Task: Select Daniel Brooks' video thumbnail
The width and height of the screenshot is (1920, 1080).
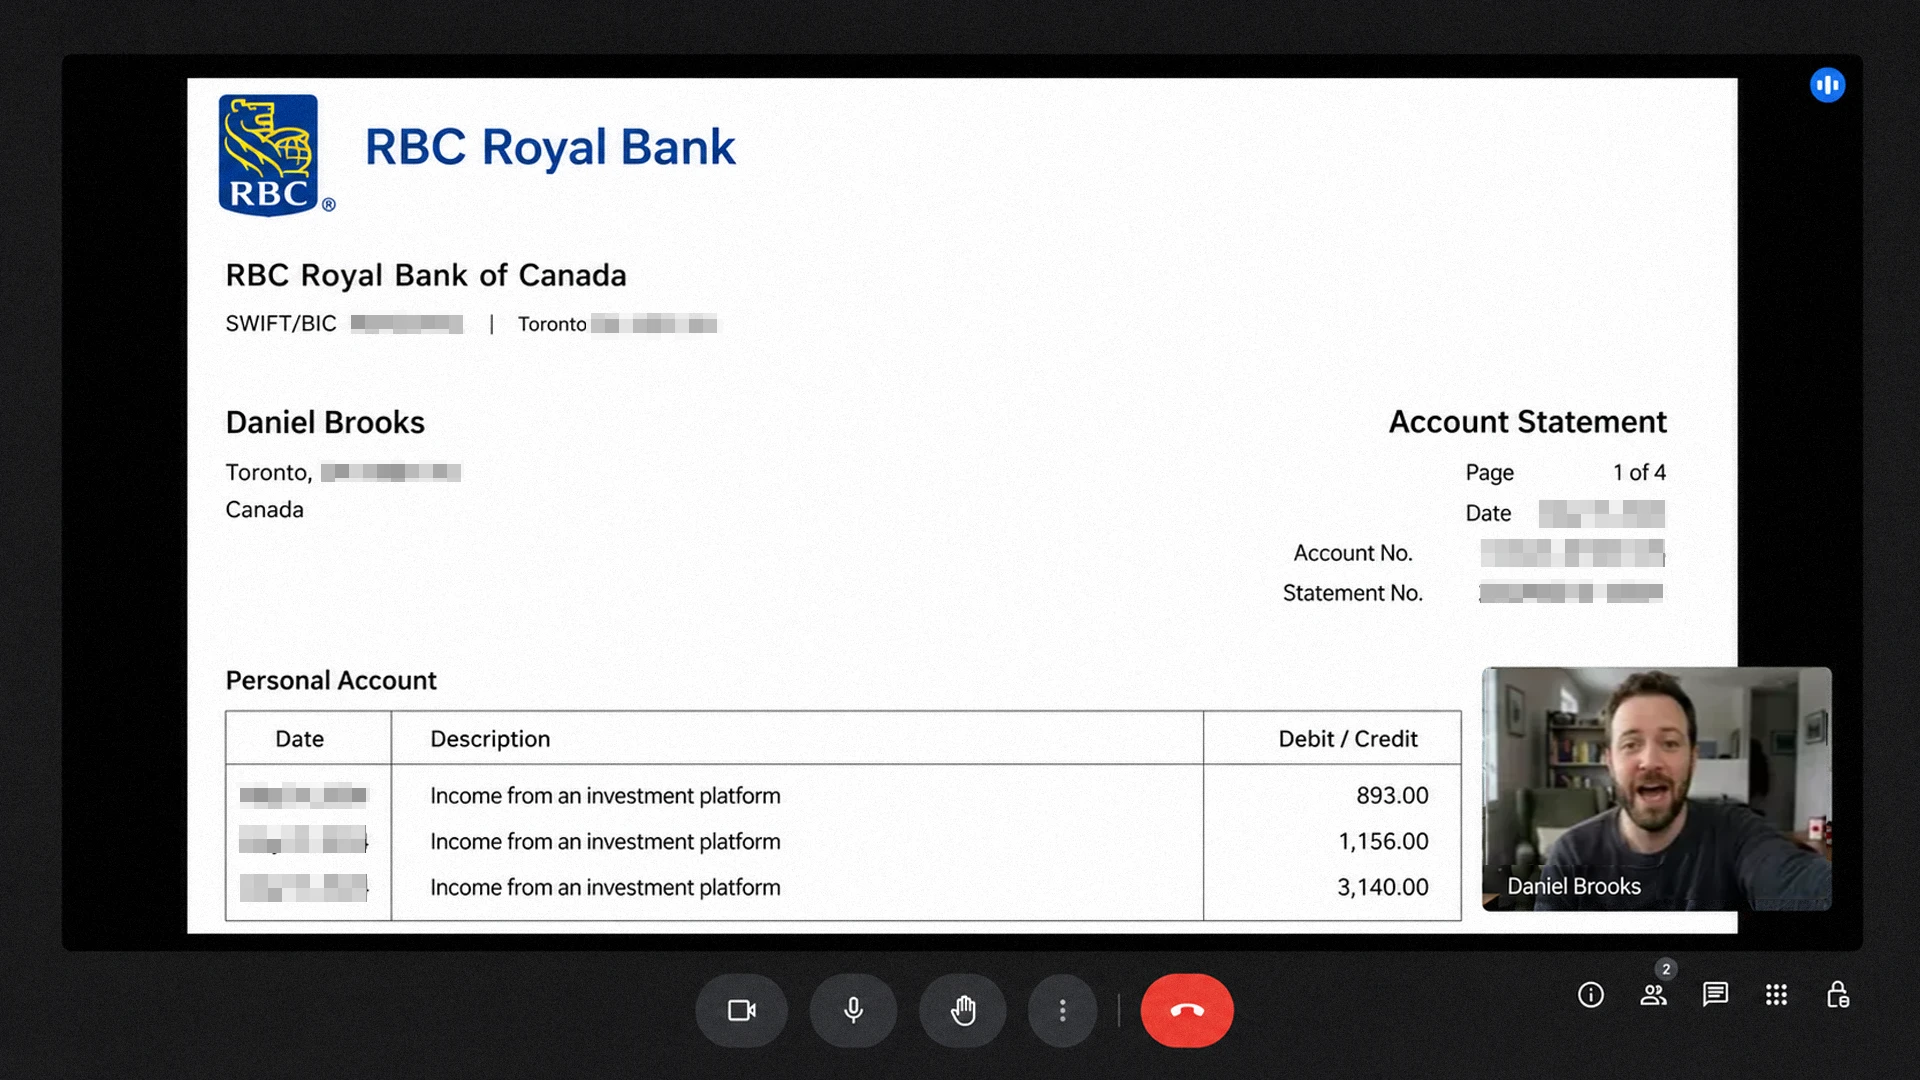Action: (x=1657, y=789)
